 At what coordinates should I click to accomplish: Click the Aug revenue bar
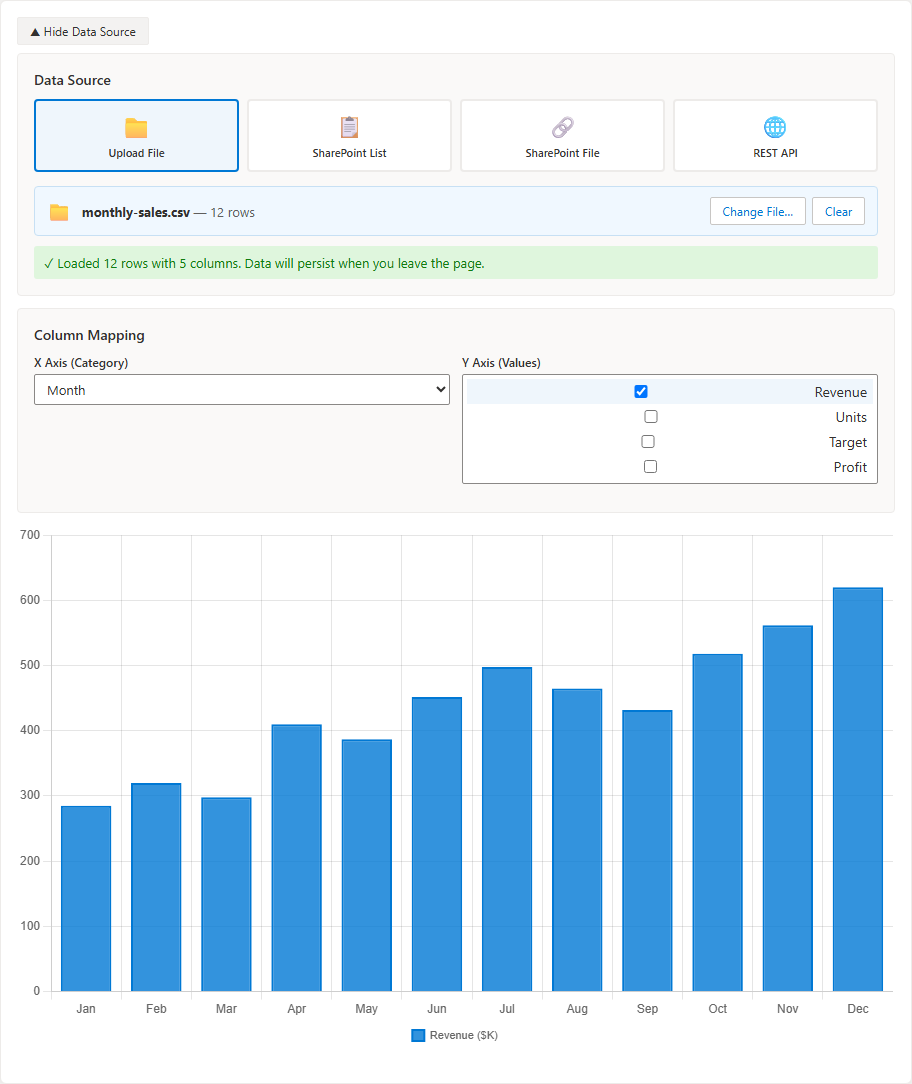pos(577,840)
